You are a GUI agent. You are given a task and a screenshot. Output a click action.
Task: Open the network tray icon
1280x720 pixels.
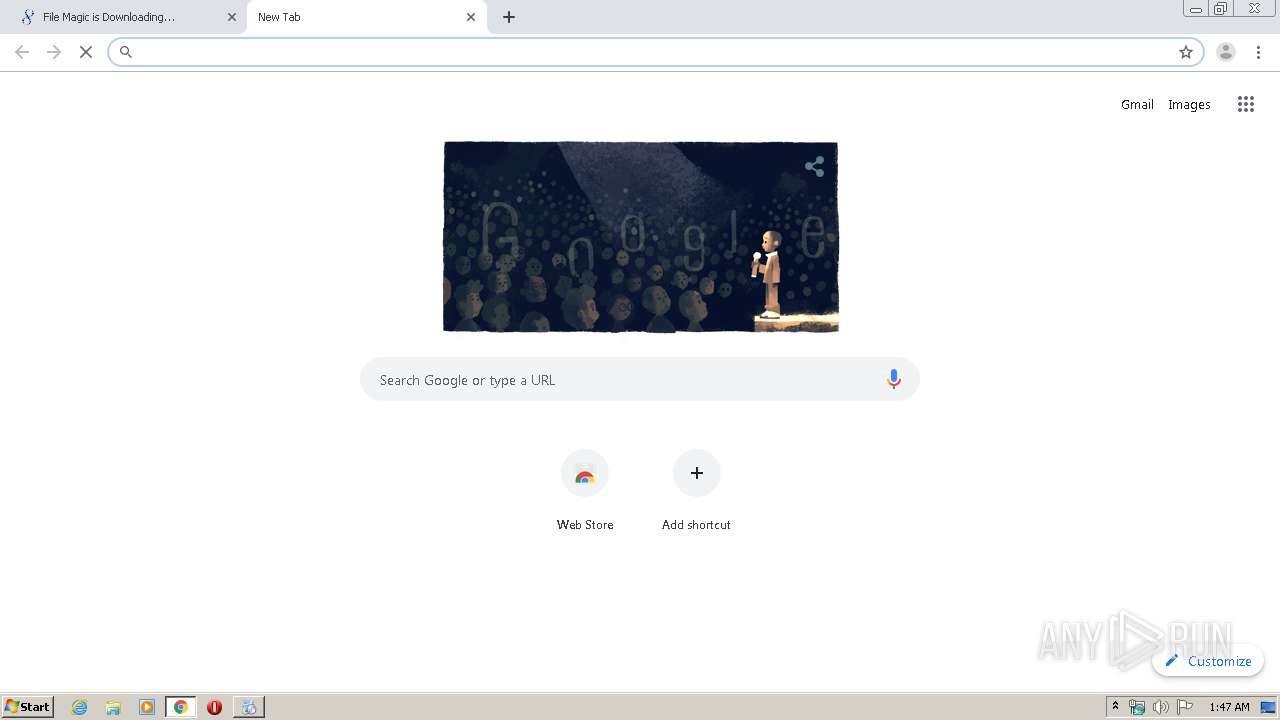pos(1137,707)
